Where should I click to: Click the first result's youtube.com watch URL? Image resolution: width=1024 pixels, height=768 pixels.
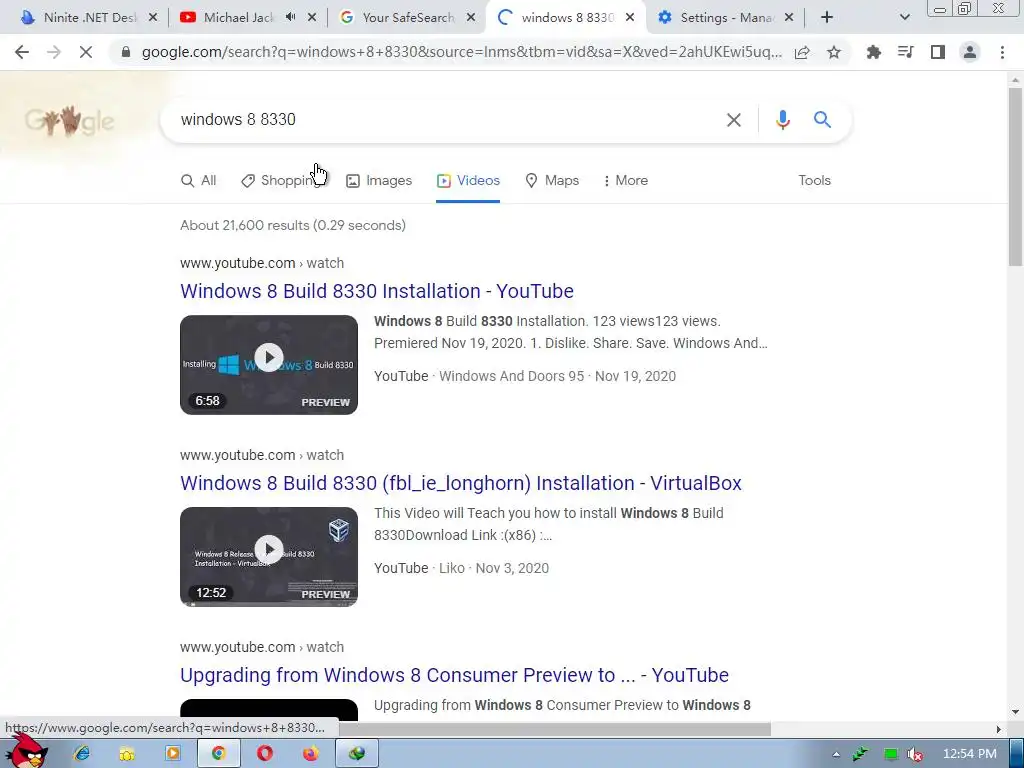click(262, 263)
